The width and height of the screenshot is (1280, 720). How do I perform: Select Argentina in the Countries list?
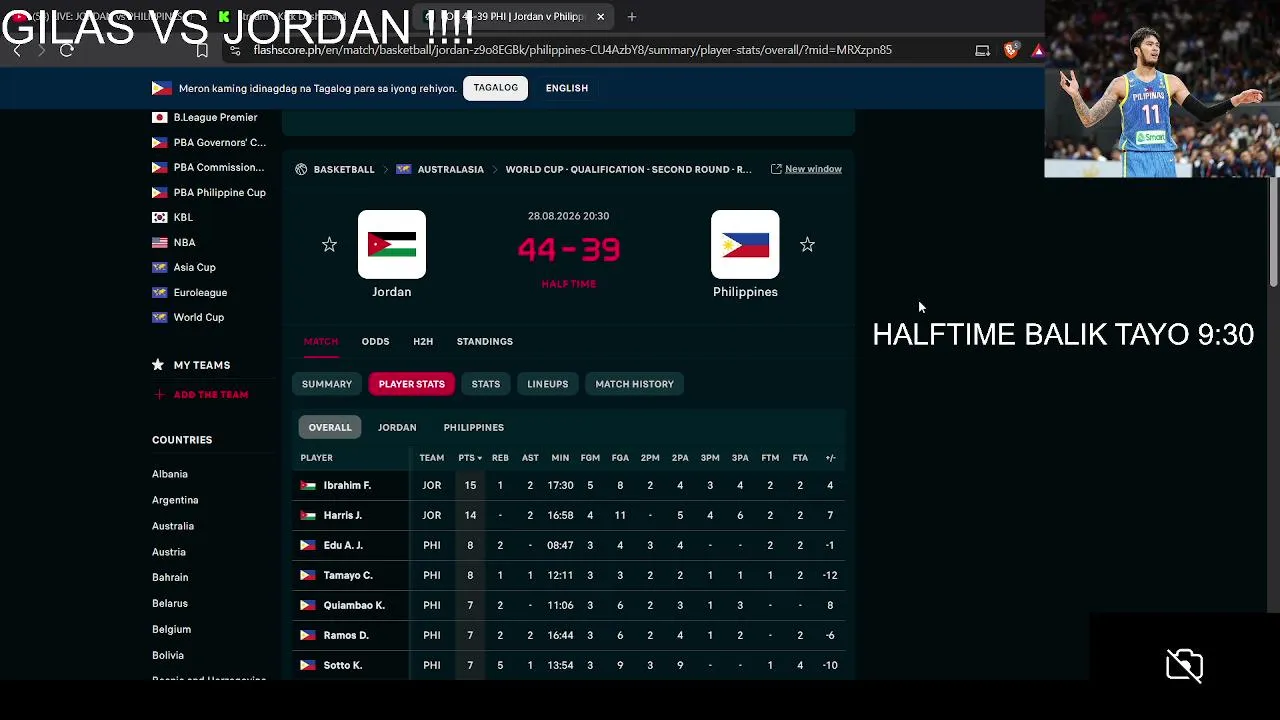[175, 500]
